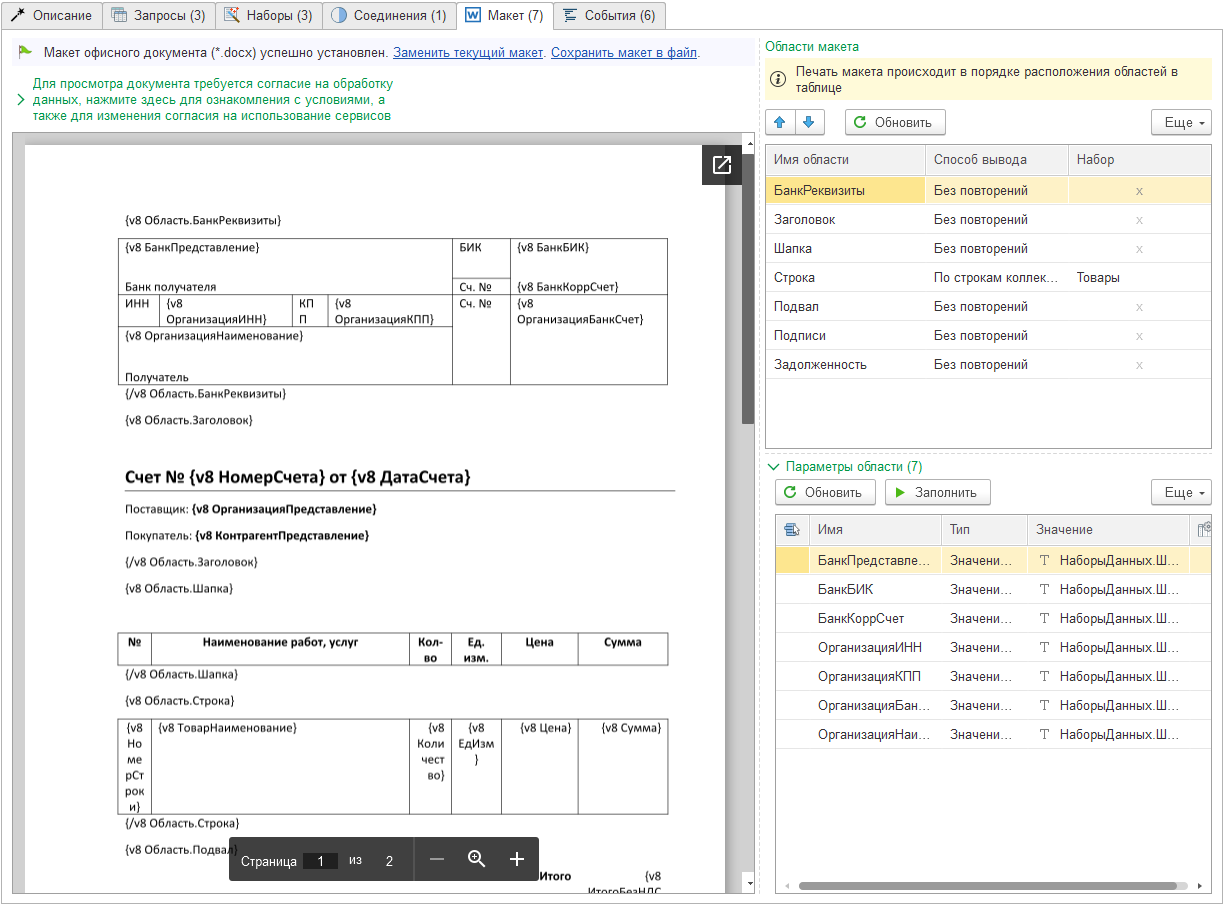Click the Имя области column header

[846, 160]
